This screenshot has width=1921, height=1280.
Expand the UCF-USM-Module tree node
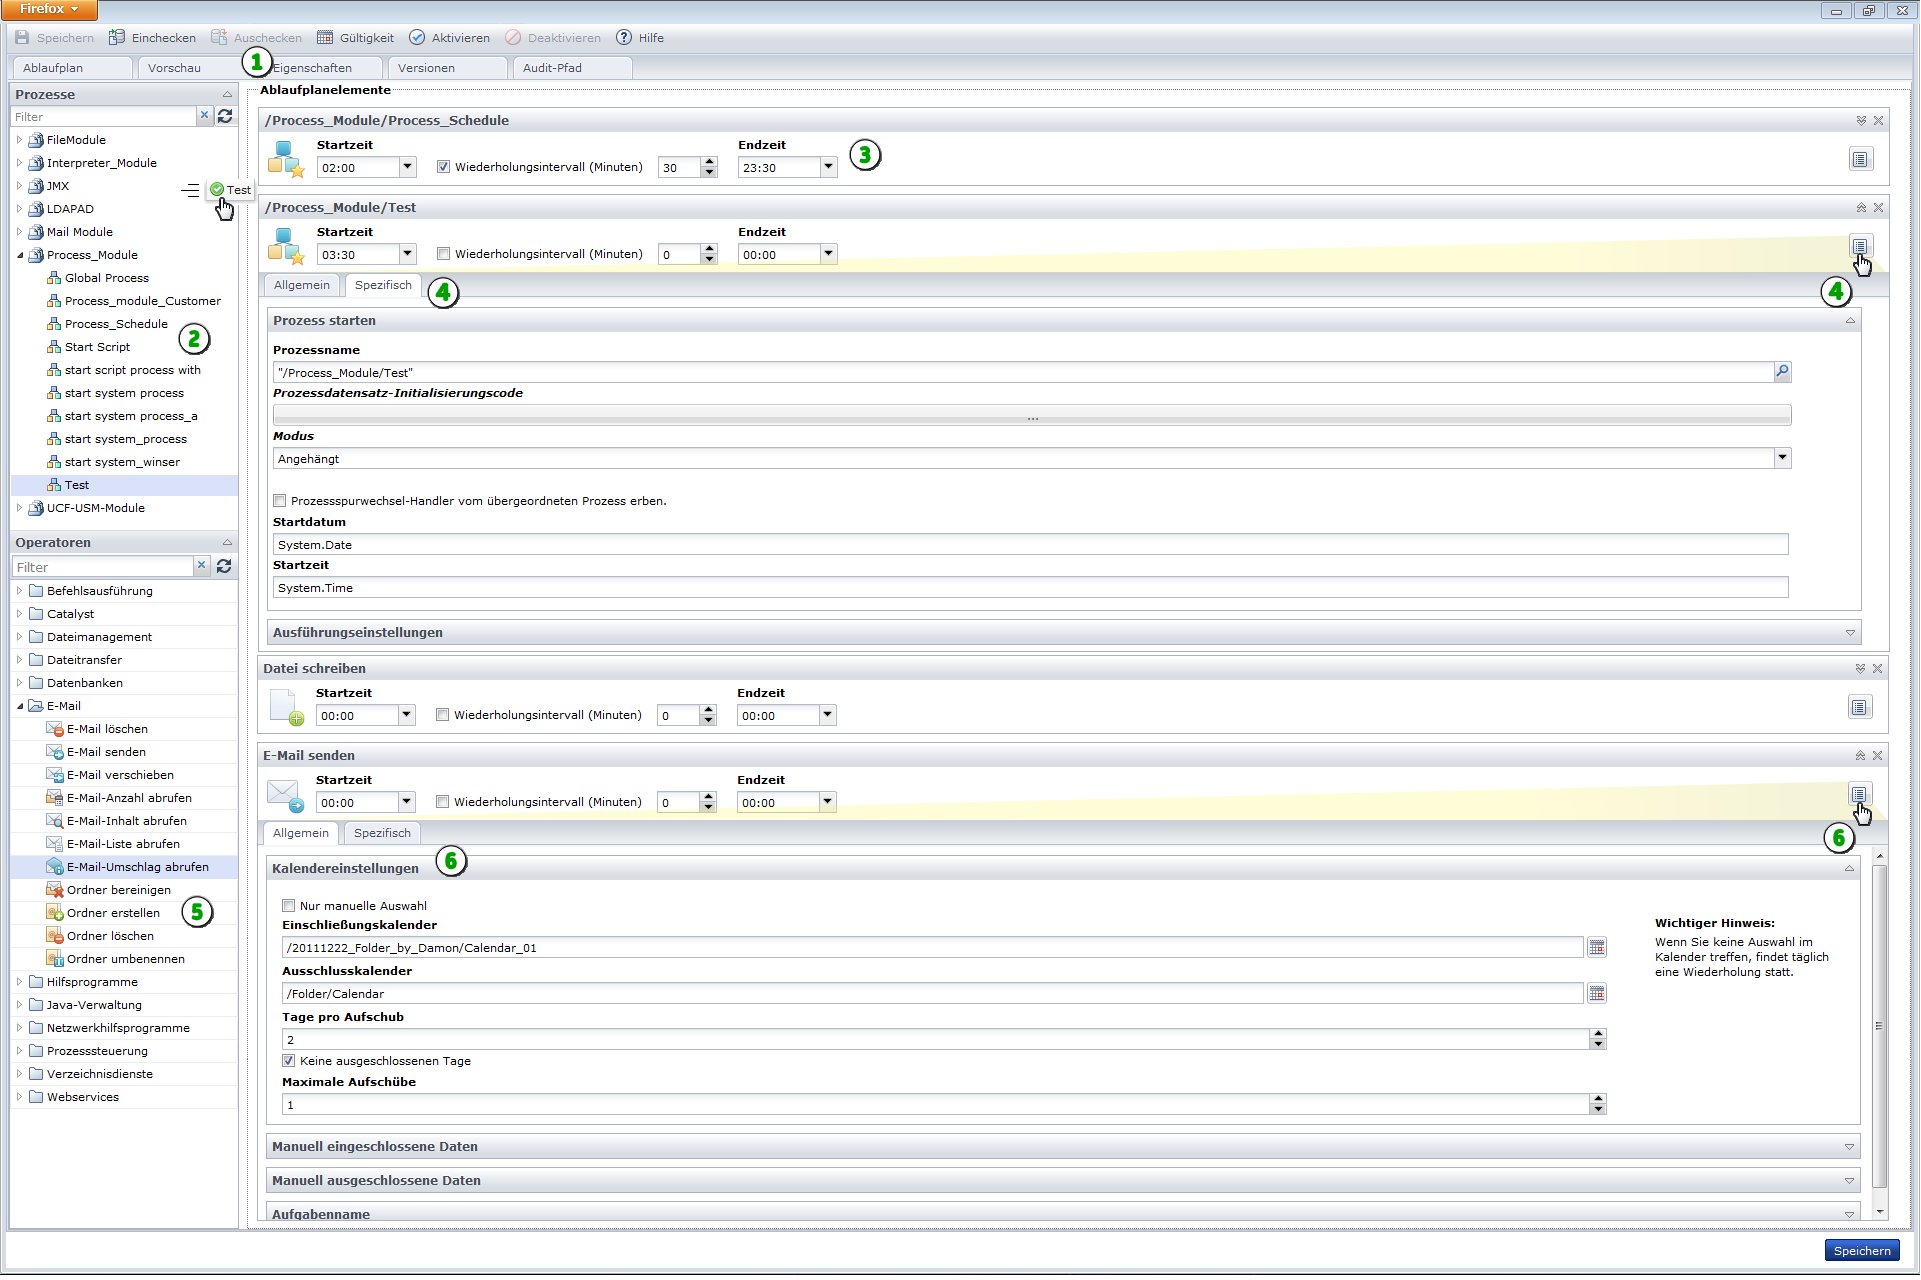[x=19, y=508]
